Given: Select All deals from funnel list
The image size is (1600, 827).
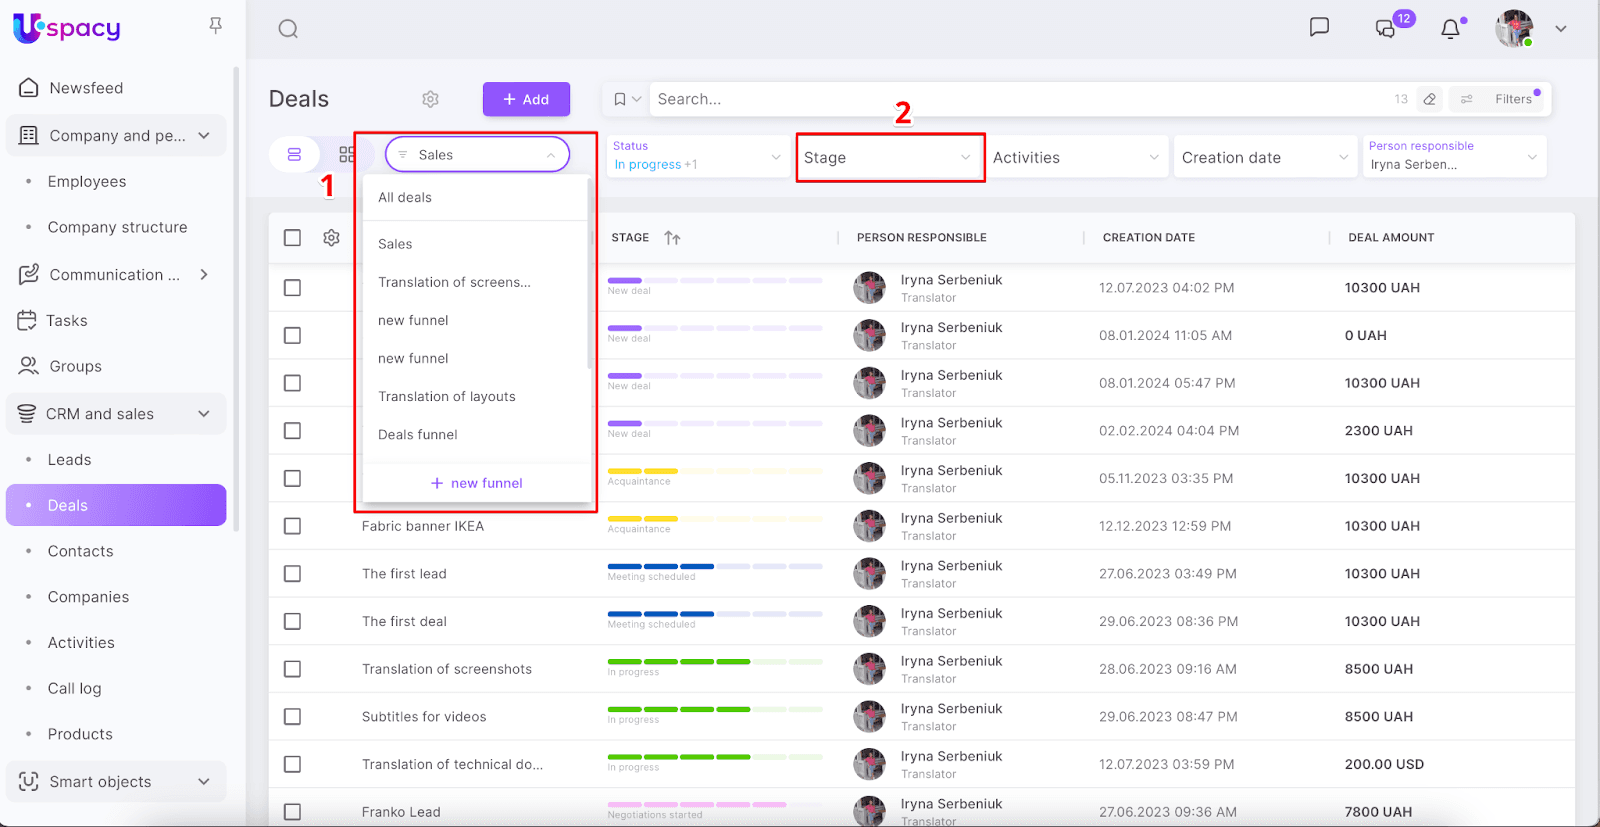Looking at the screenshot, I should (405, 198).
